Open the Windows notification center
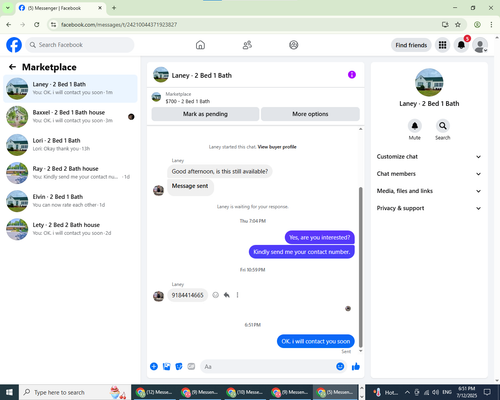 pos(487,392)
